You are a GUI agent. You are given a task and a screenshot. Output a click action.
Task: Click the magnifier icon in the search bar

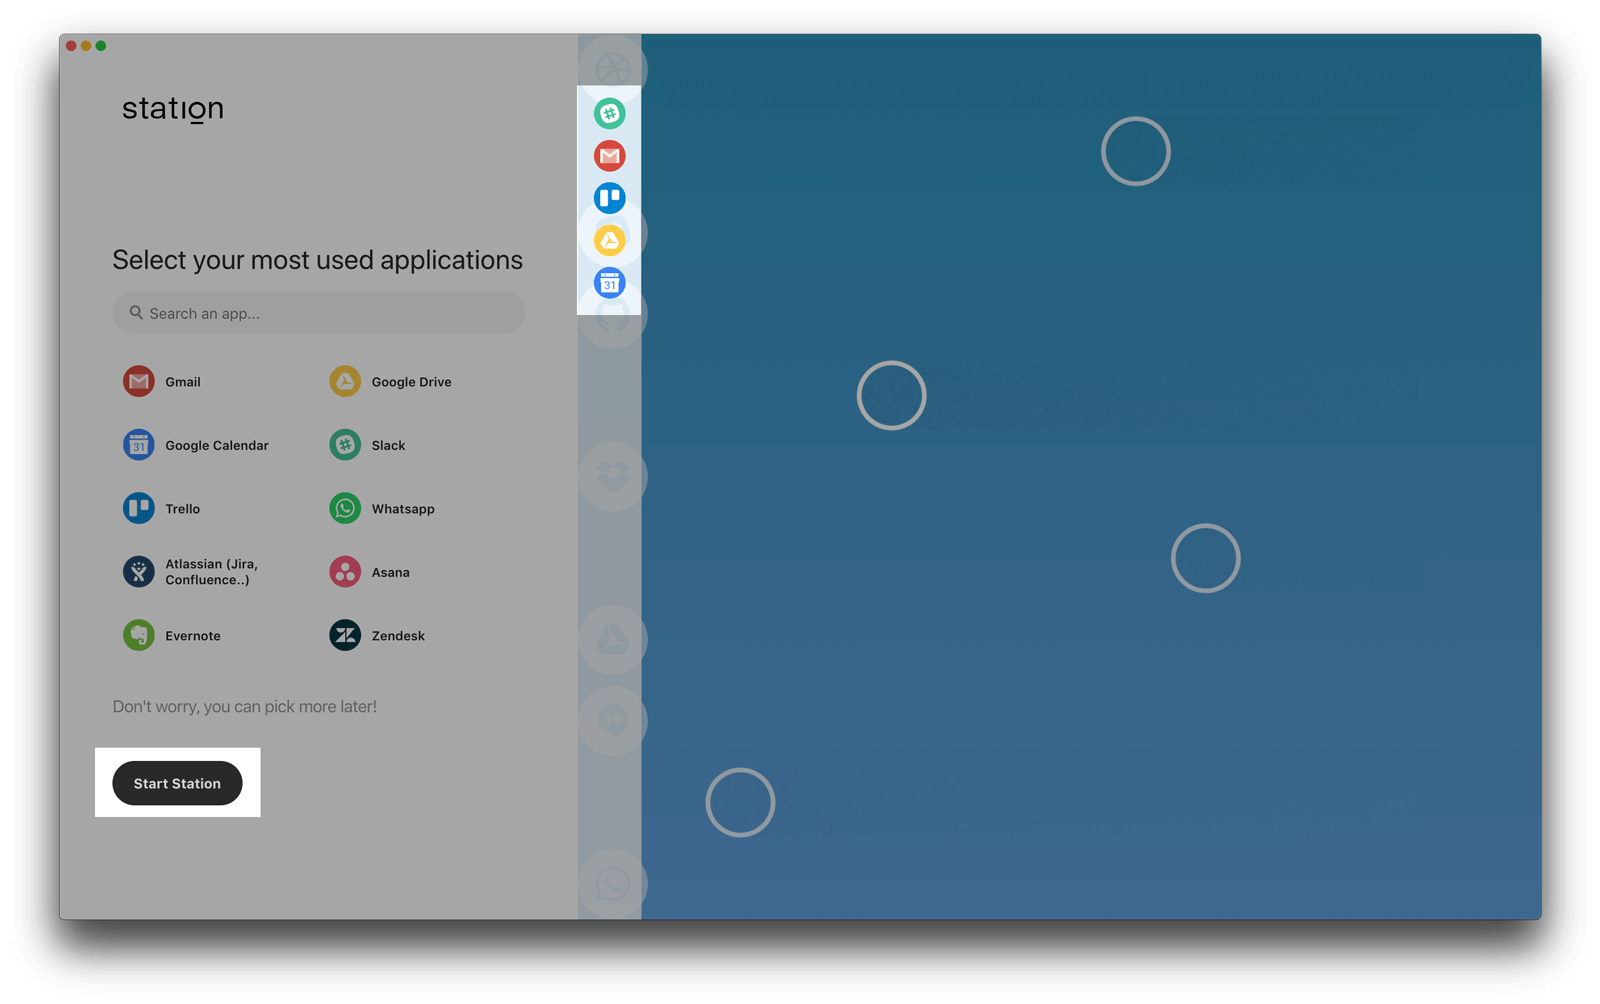(x=136, y=312)
